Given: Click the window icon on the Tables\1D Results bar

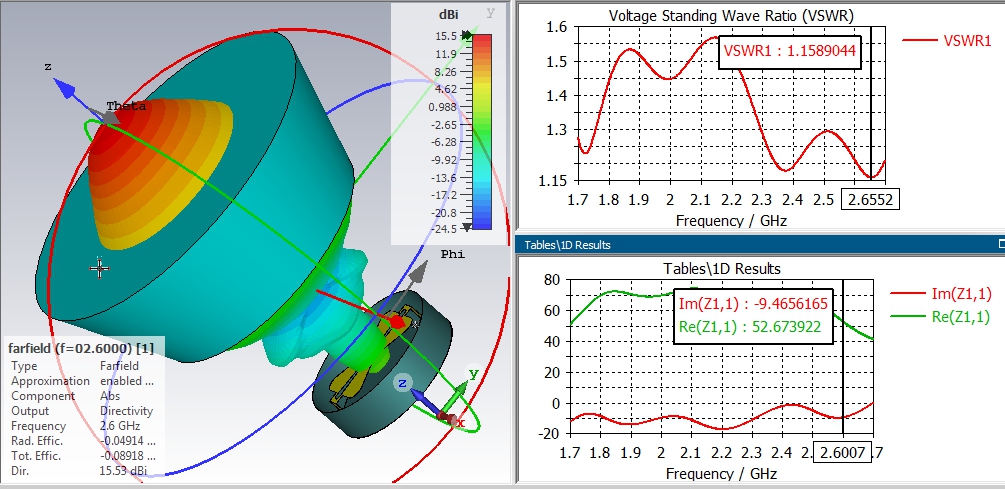Looking at the screenshot, I should tap(1001, 244).
